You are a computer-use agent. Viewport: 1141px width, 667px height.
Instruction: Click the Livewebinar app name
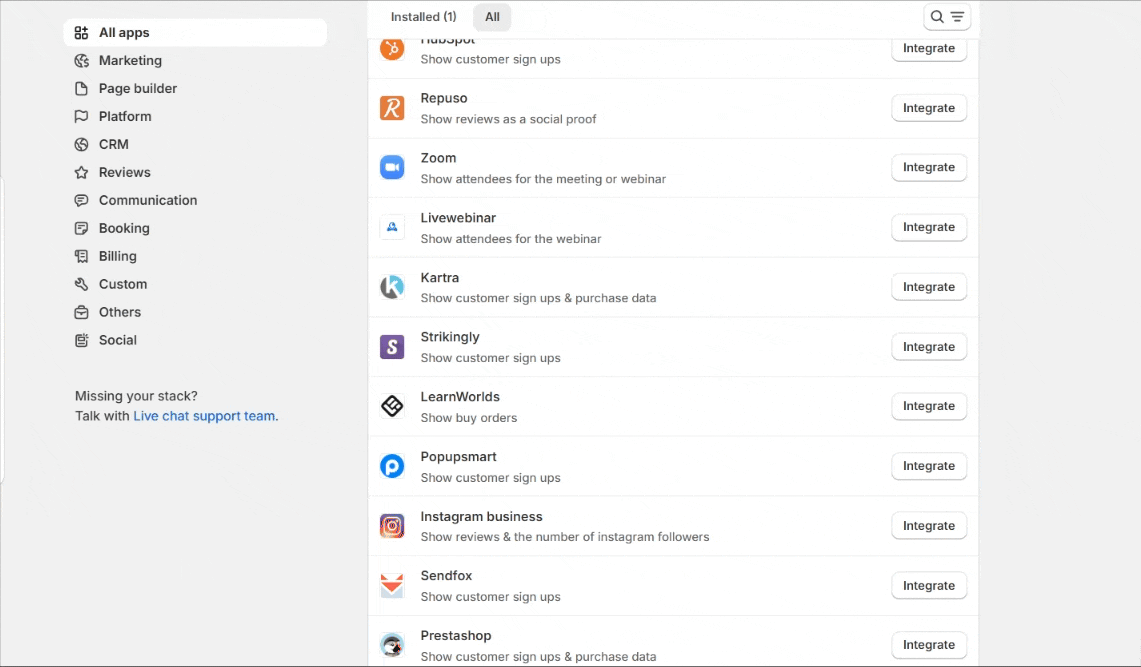[458, 217]
